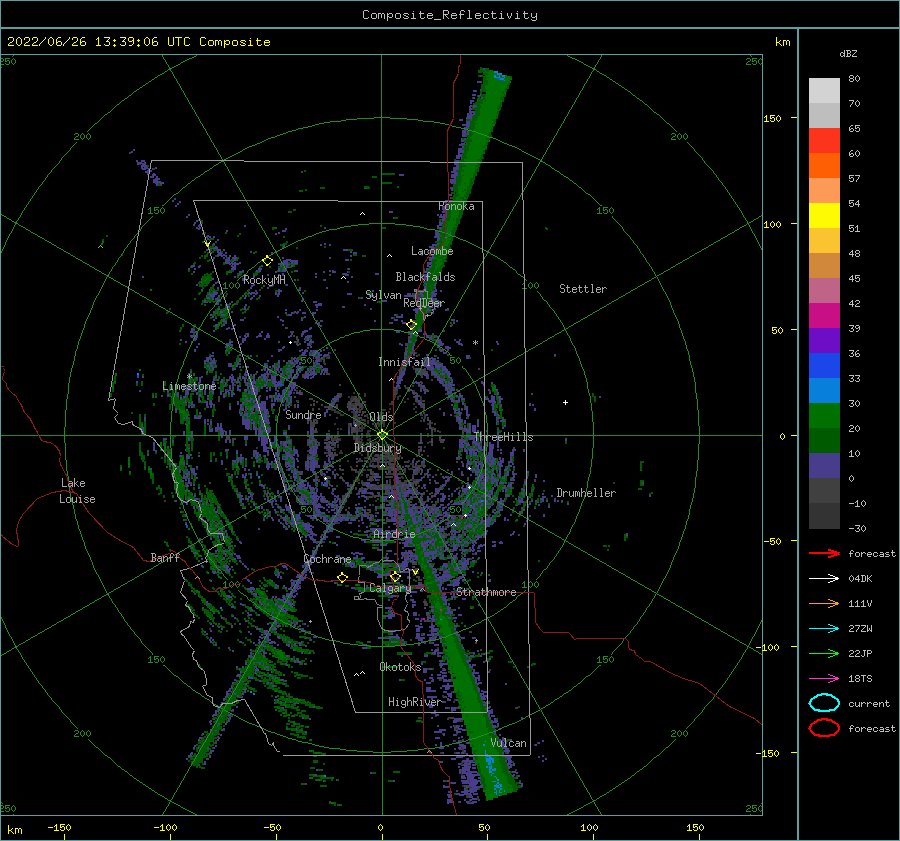Image resolution: width=900 pixels, height=841 pixels.
Task: Click the 39 dBZ magenta swatch
Action: 824,316
